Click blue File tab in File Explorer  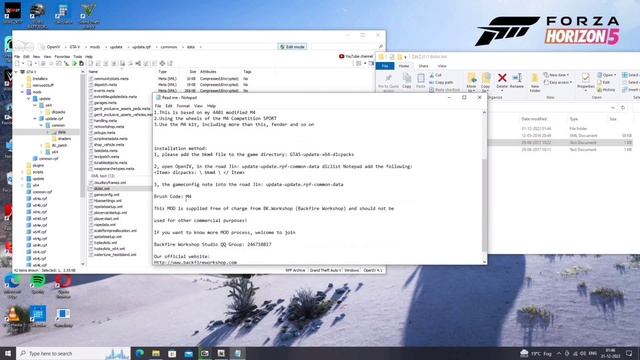click(385, 66)
